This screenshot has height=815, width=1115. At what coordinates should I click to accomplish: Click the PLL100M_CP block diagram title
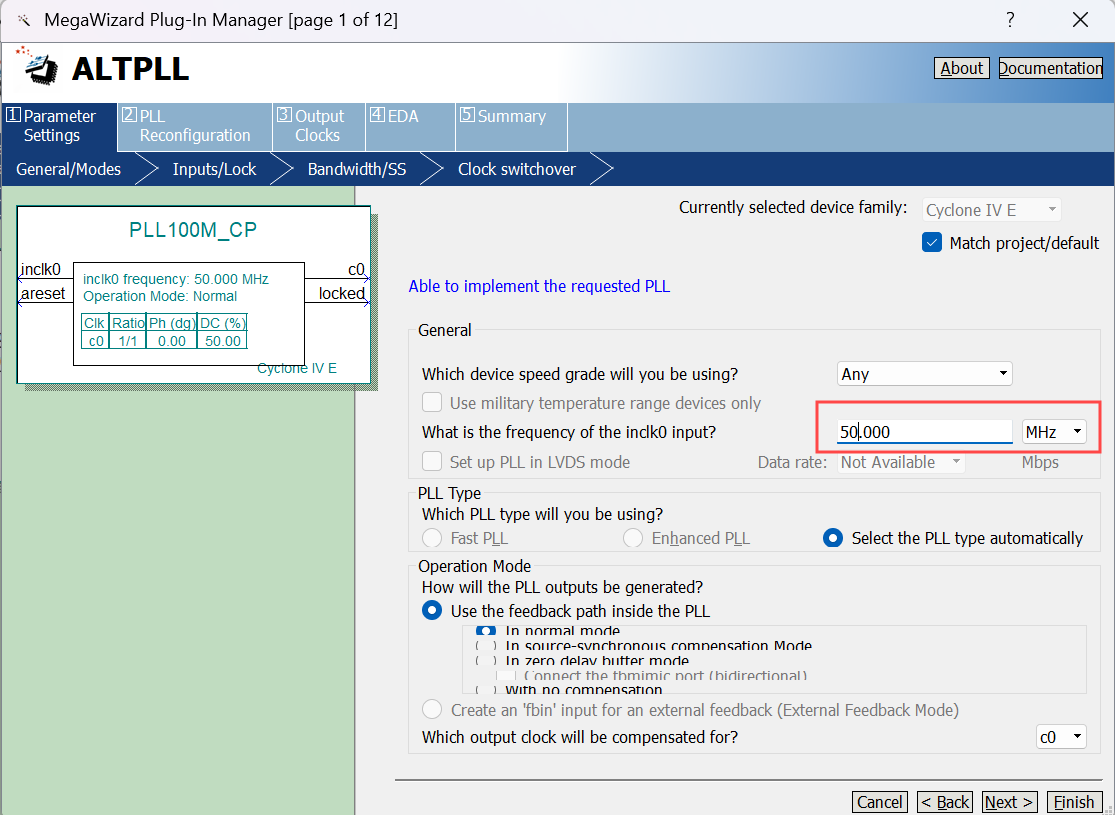click(x=193, y=230)
